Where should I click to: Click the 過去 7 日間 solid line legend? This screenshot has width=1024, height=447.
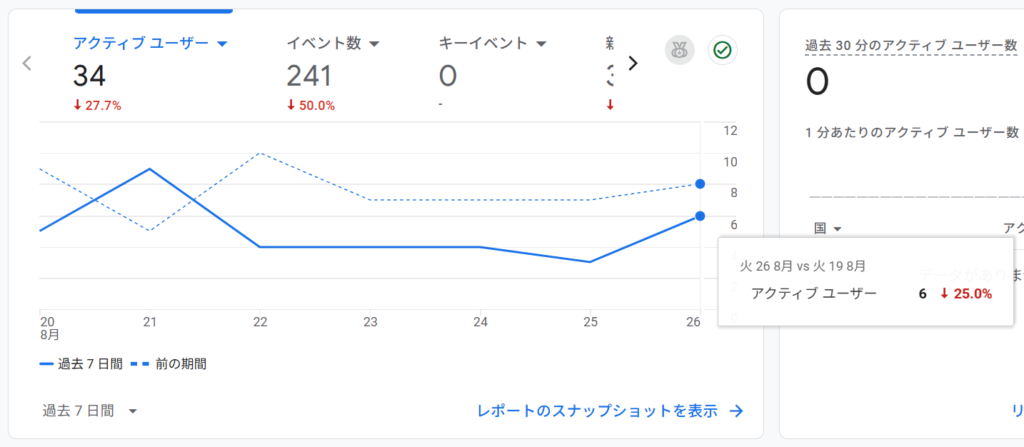click(82, 364)
